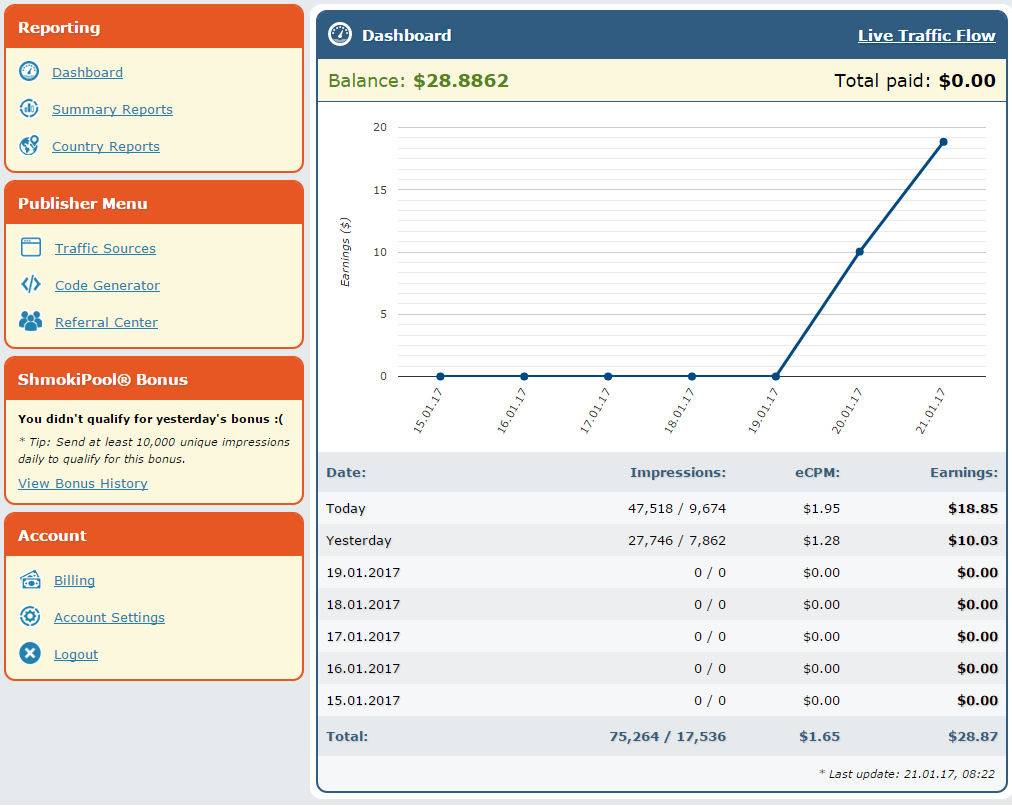This screenshot has width=1012, height=806.
Task: Click the total eCPM $1.65
Action: point(820,736)
